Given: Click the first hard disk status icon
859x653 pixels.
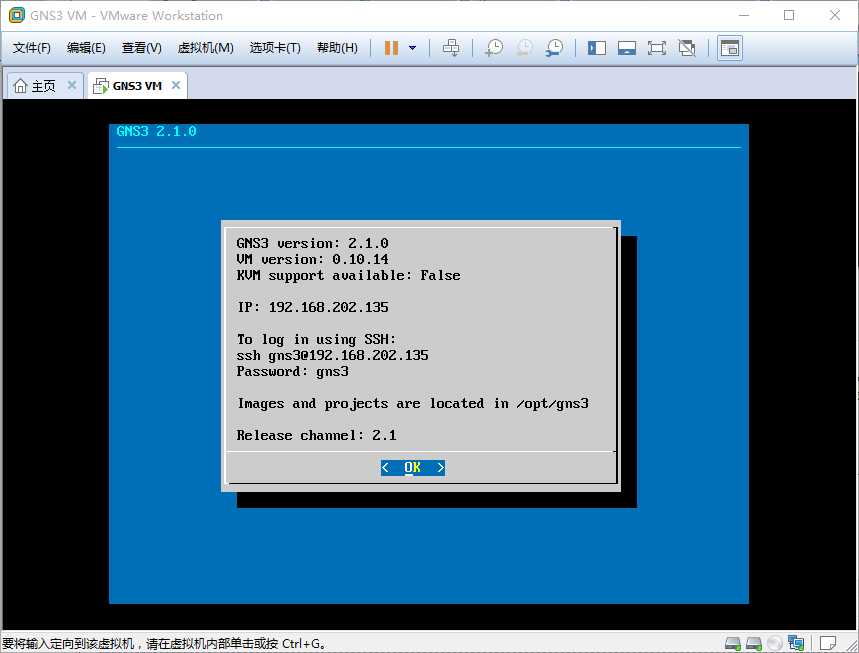Looking at the screenshot, I should (x=732, y=643).
